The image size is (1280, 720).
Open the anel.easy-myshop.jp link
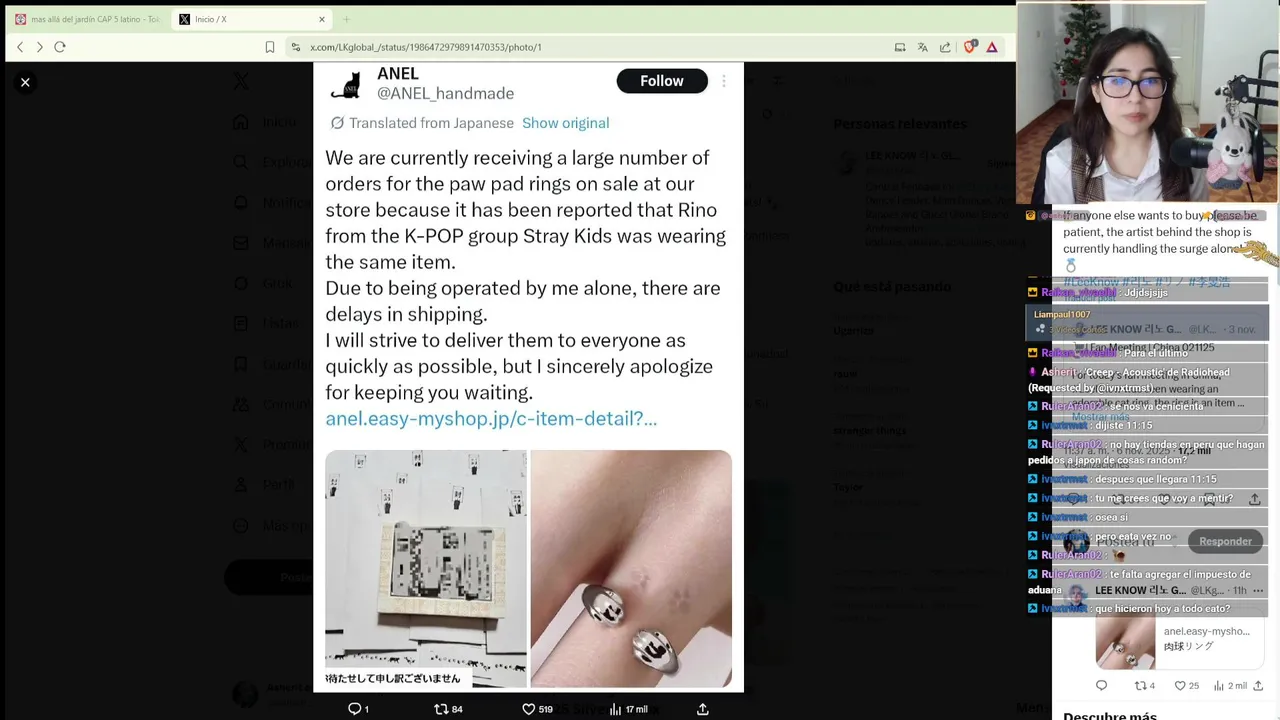click(491, 418)
